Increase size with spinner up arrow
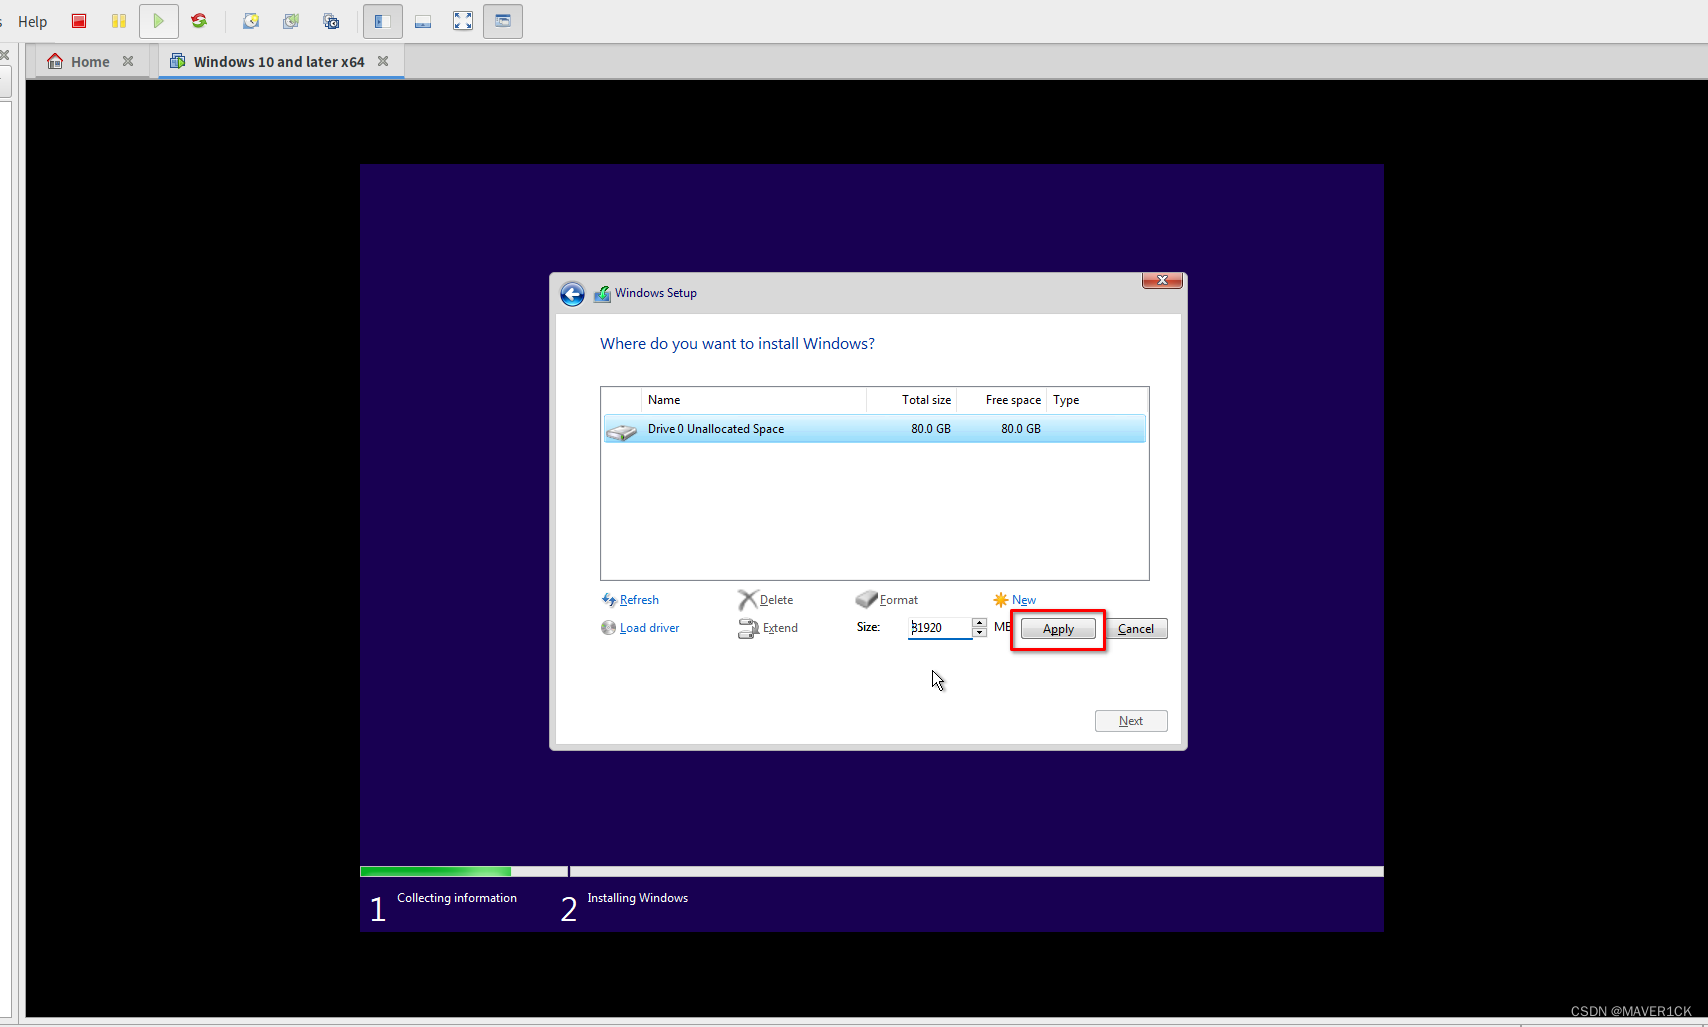The width and height of the screenshot is (1708, 1027). coord(979,622)
